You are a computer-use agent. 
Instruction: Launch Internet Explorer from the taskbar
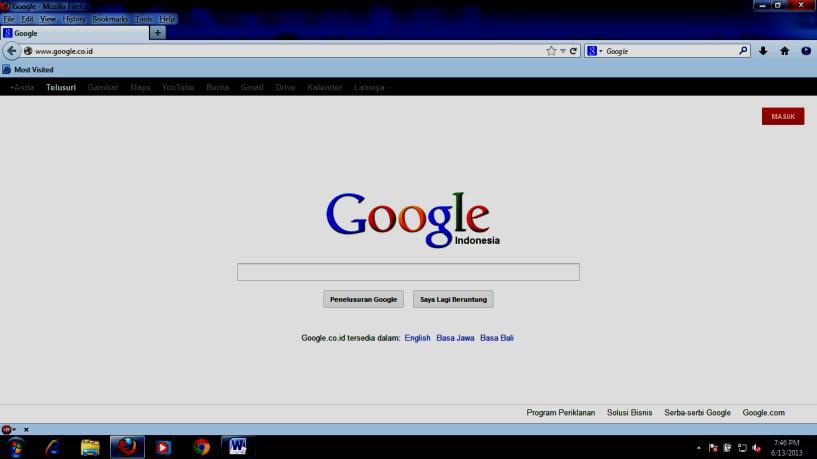[x=53, y=447]
